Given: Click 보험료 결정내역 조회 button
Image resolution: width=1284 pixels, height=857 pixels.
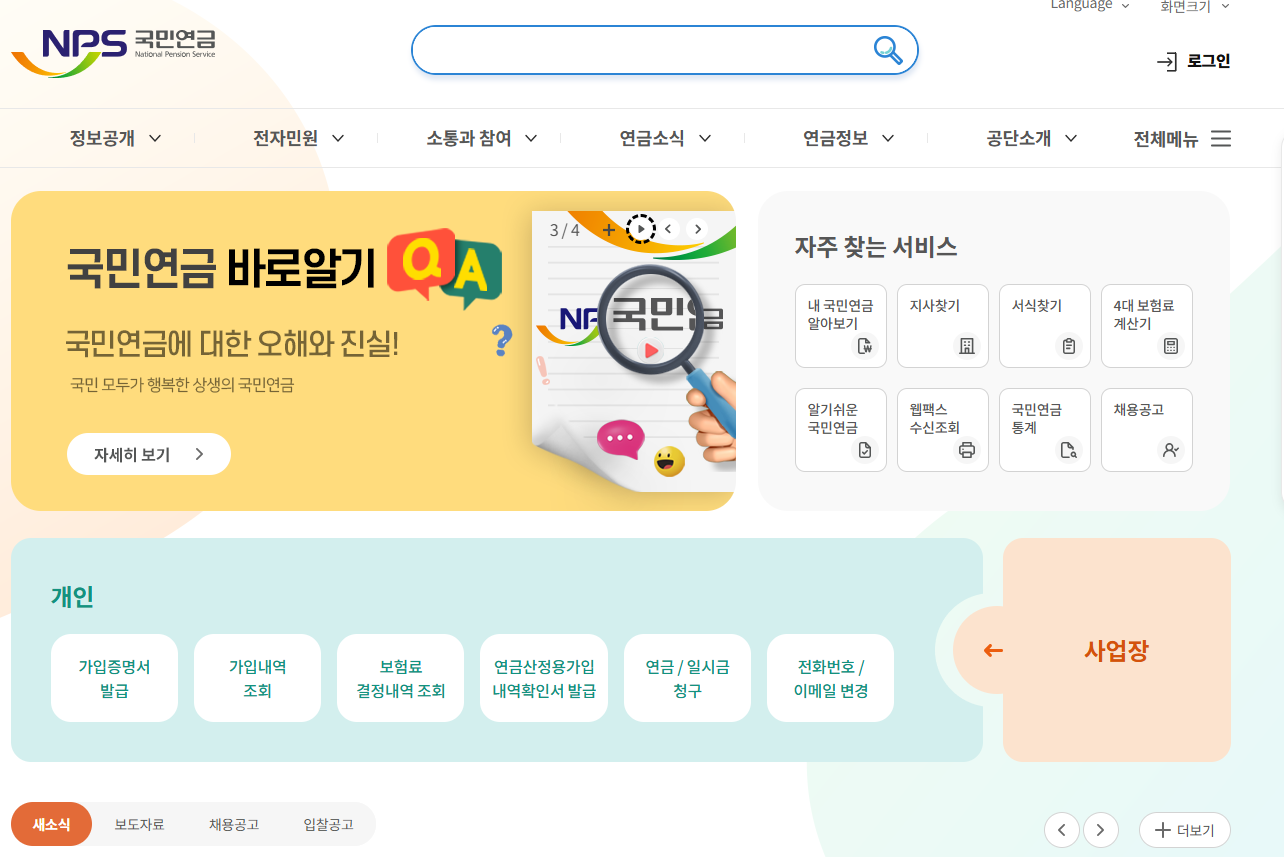Looking at the screenshot, I should (x=400, y=678).
